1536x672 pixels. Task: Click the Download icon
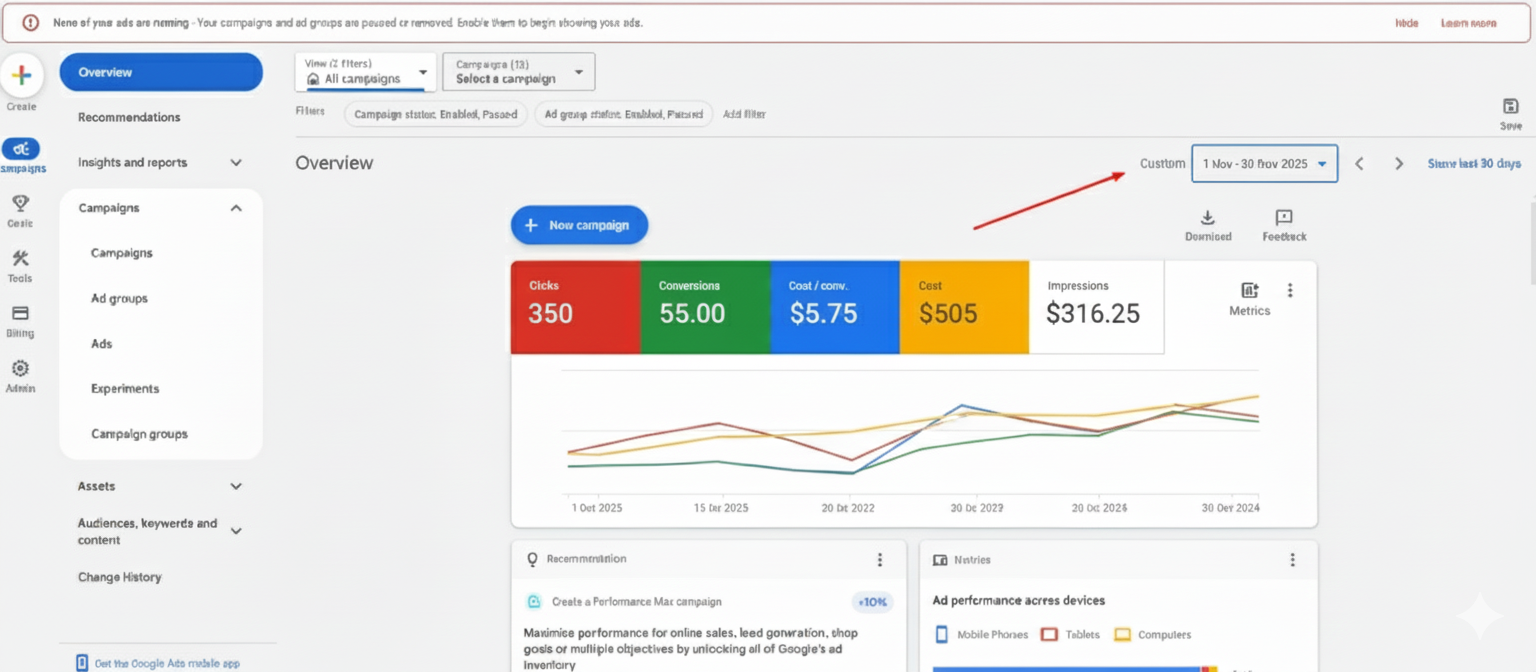(x=1207, y=218)
